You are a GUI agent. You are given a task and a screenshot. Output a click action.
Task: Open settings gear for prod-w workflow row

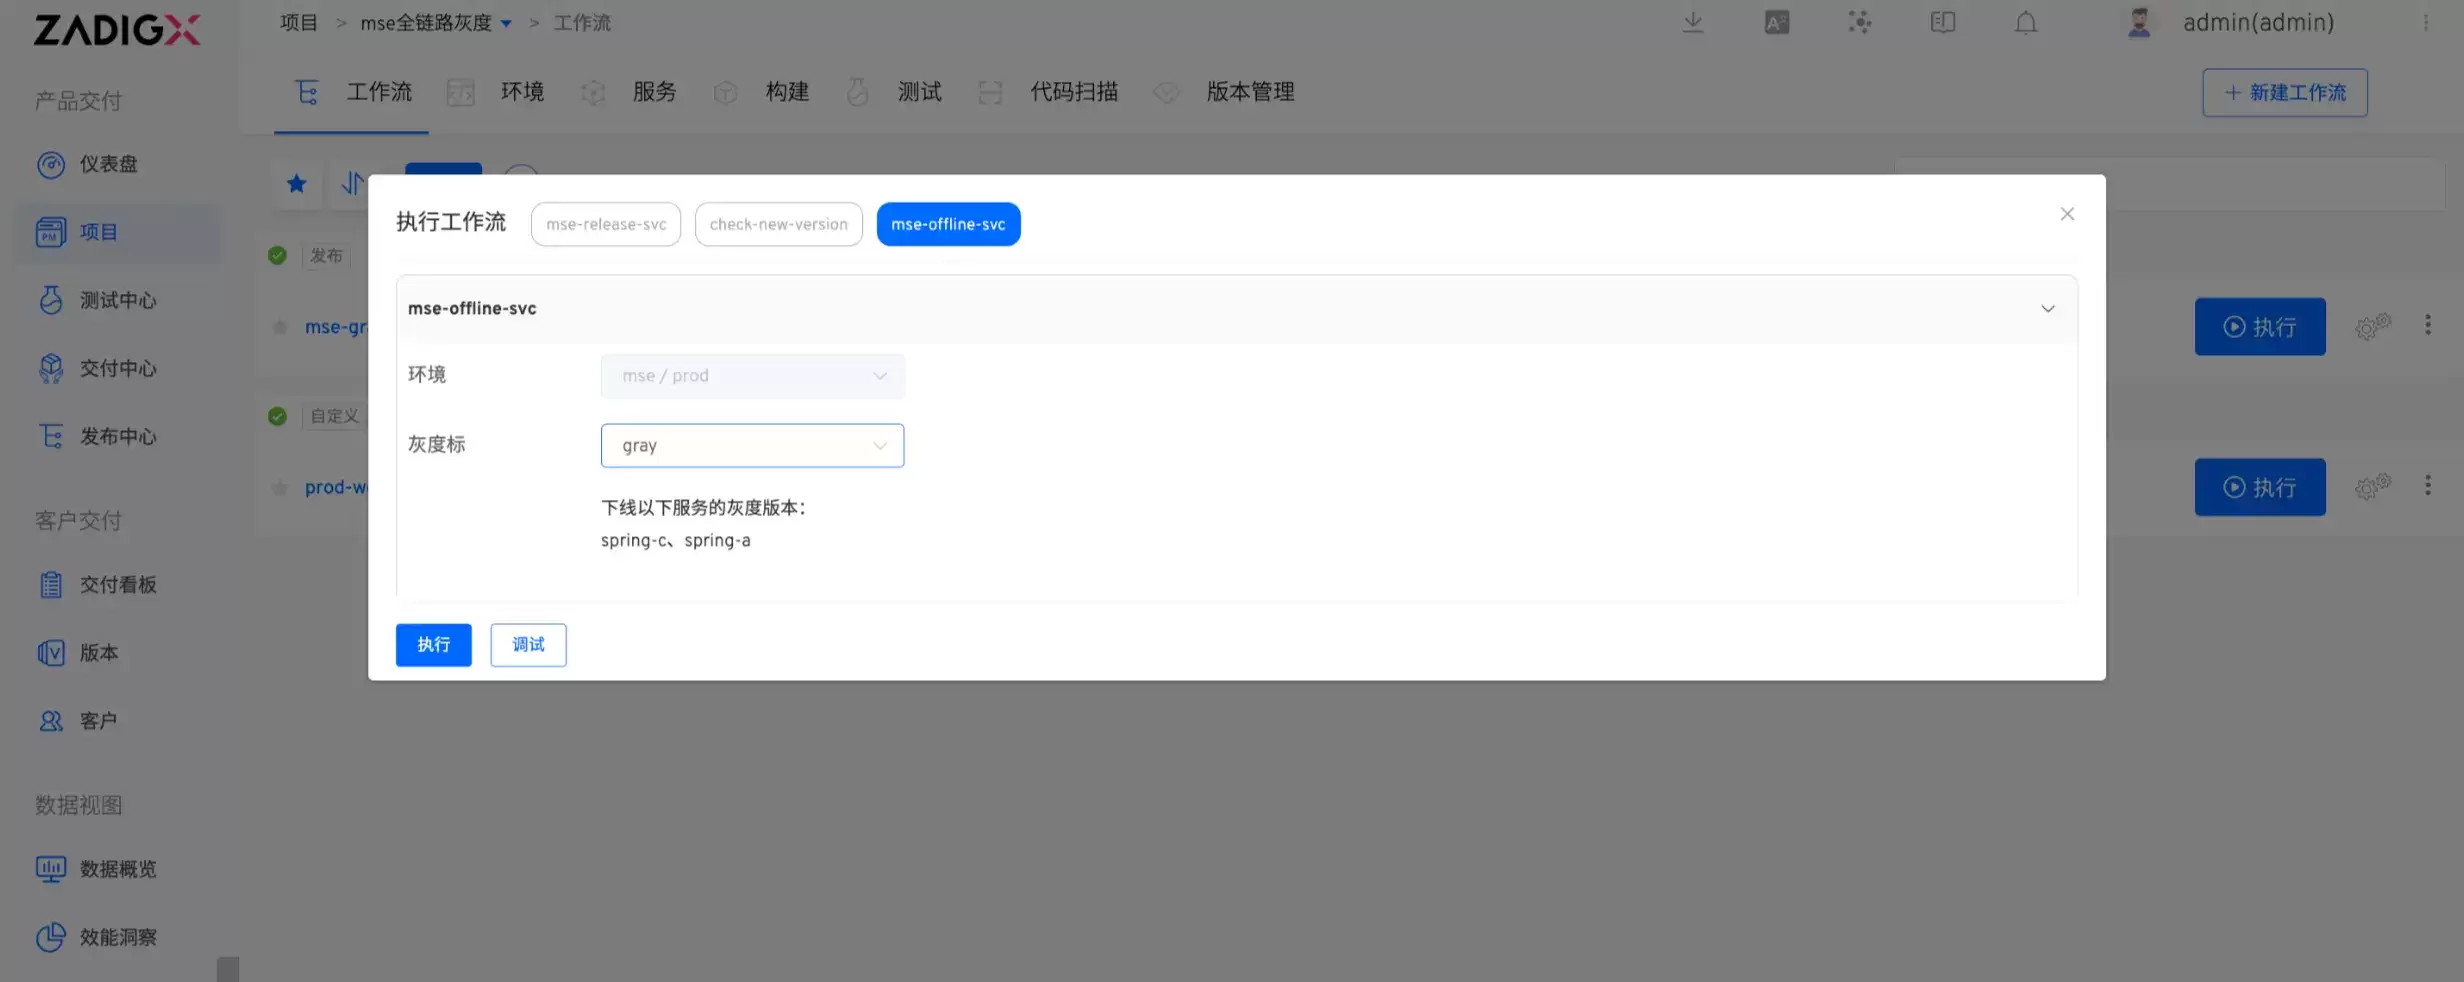pyautogui.click(x=2372, y=487)
